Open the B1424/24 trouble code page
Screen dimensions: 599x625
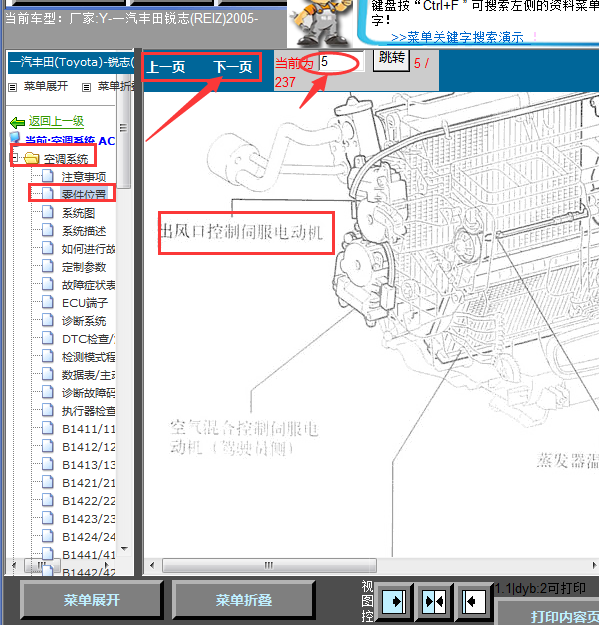pos(88,537)
